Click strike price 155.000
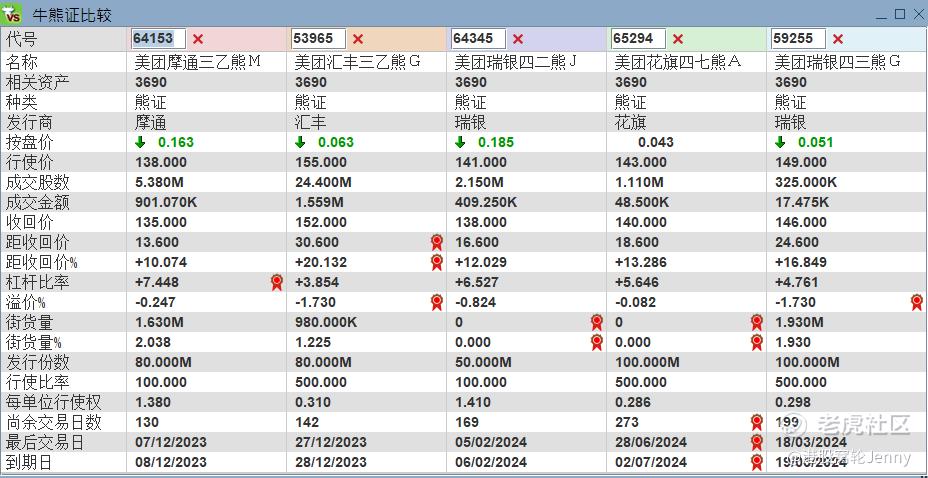928x478 pixels. (321, 162)
